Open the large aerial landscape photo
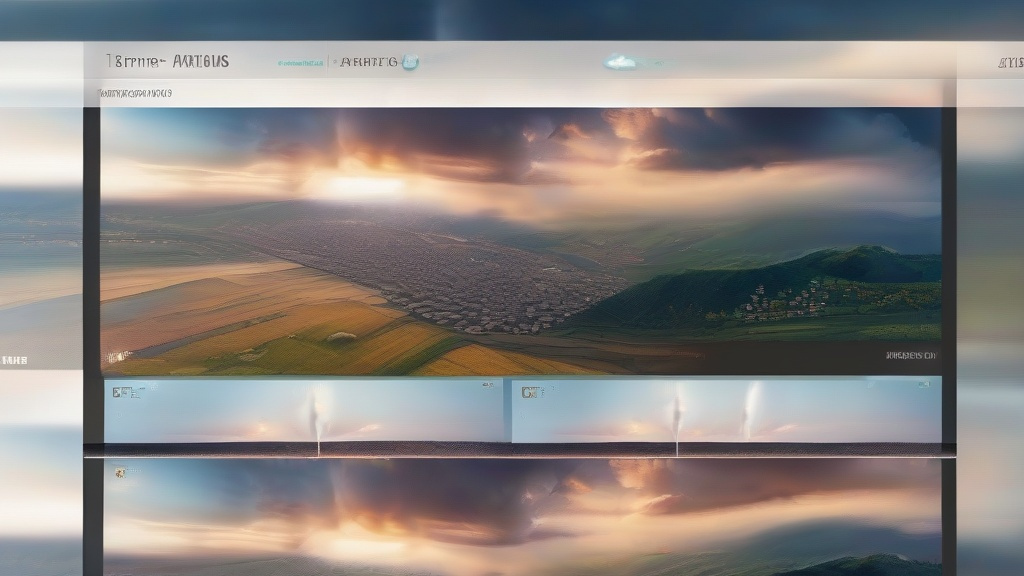 click(x=521, y=241)
